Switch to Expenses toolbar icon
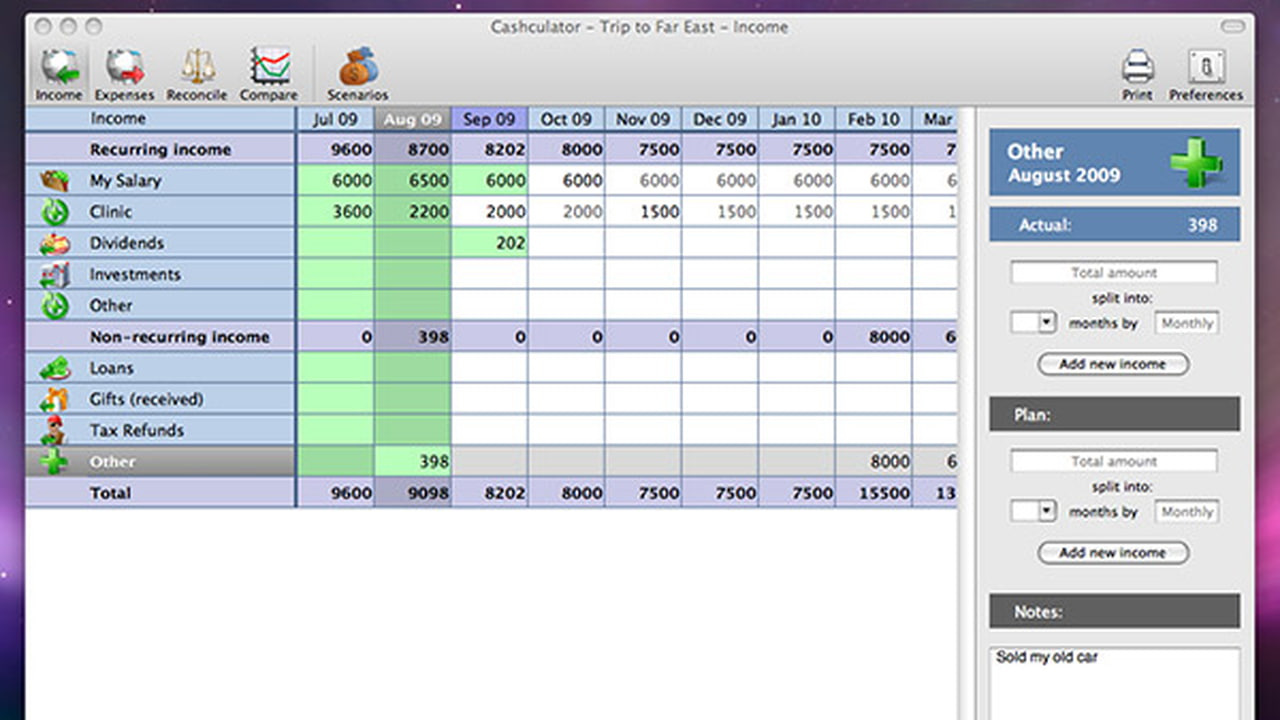This screenshot has height=720, width=1280. point(124,74)
